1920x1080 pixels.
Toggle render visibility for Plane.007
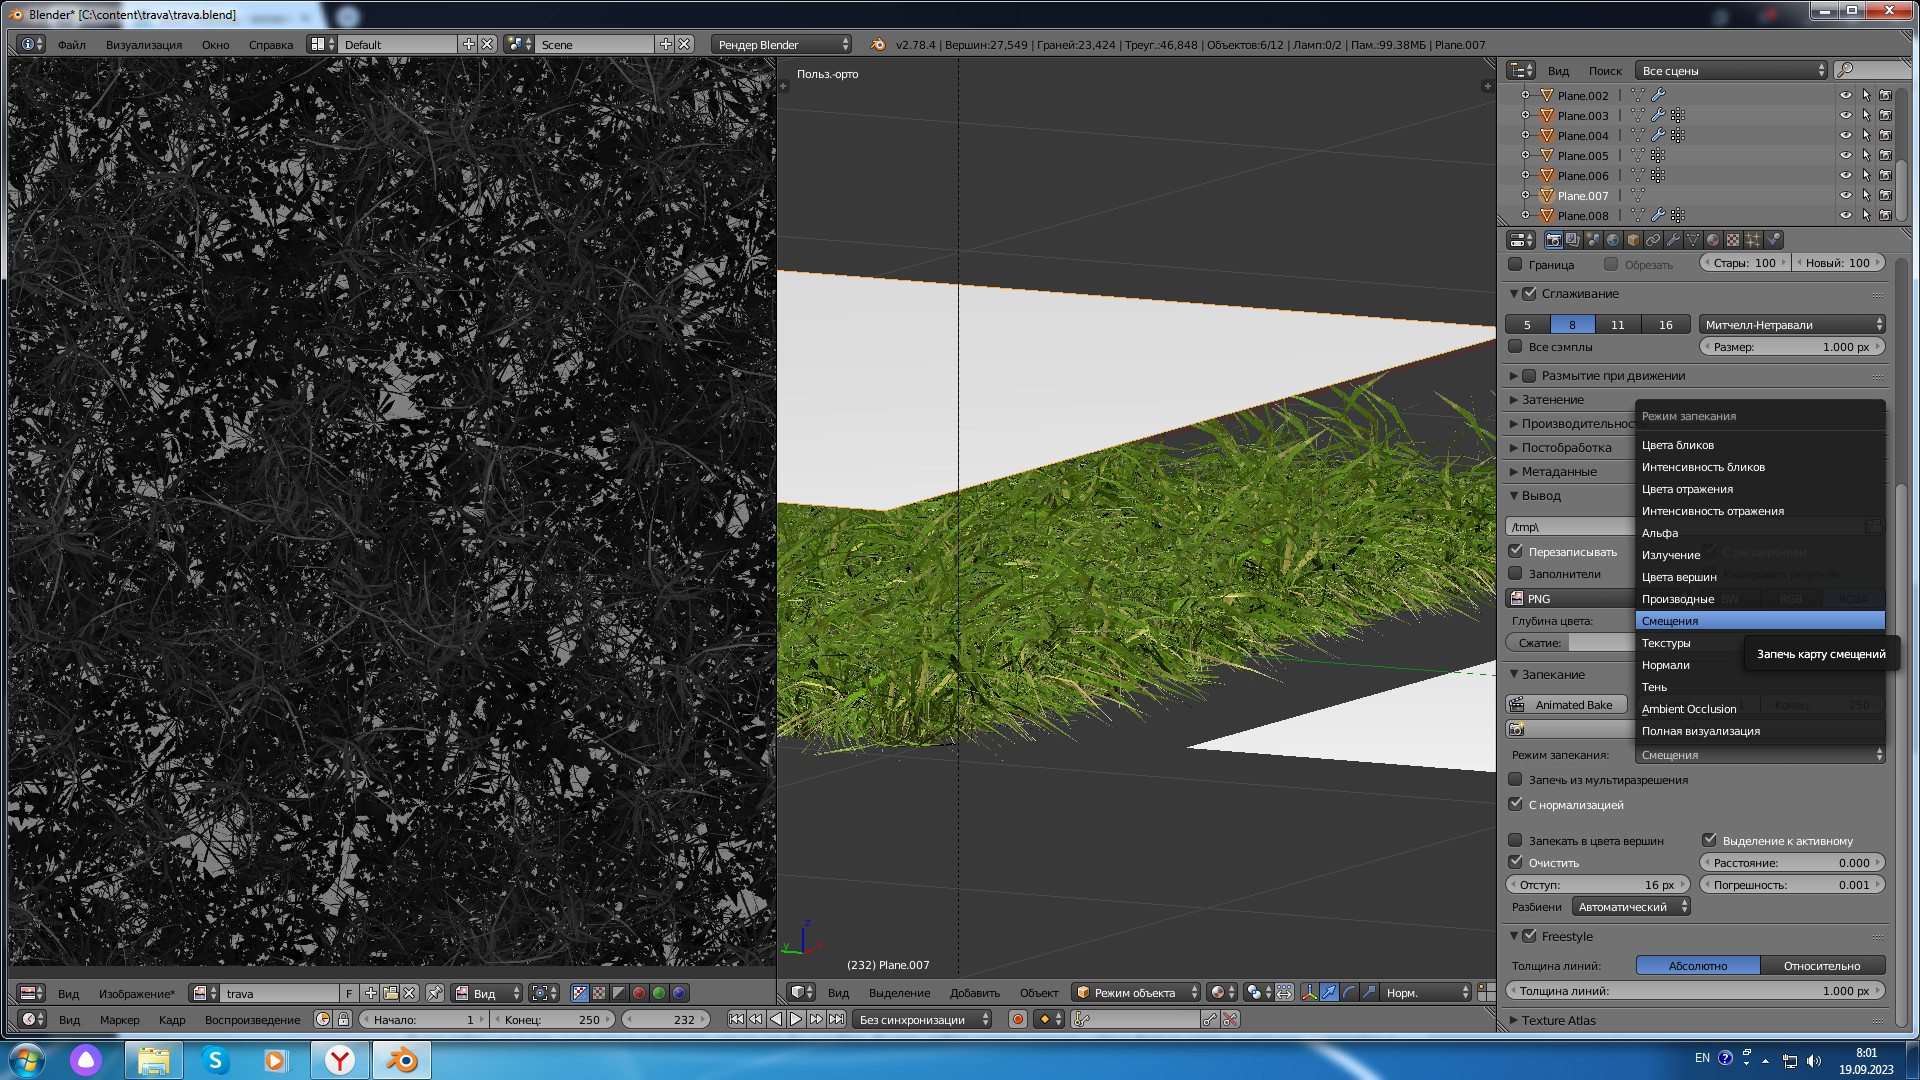tap(1885, 196)
